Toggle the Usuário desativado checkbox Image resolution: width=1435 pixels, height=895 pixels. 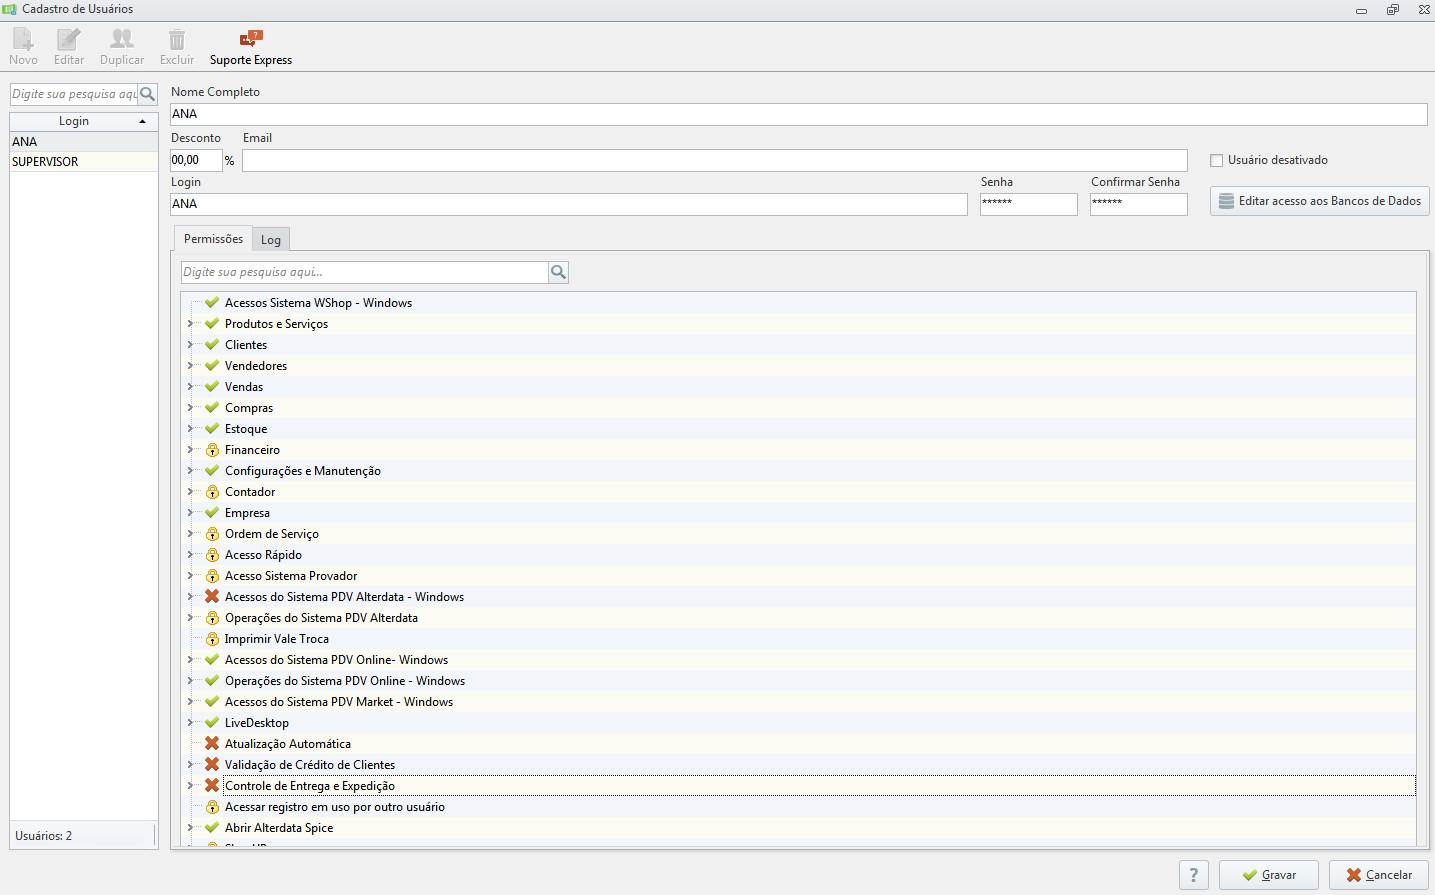[1217, 160]
